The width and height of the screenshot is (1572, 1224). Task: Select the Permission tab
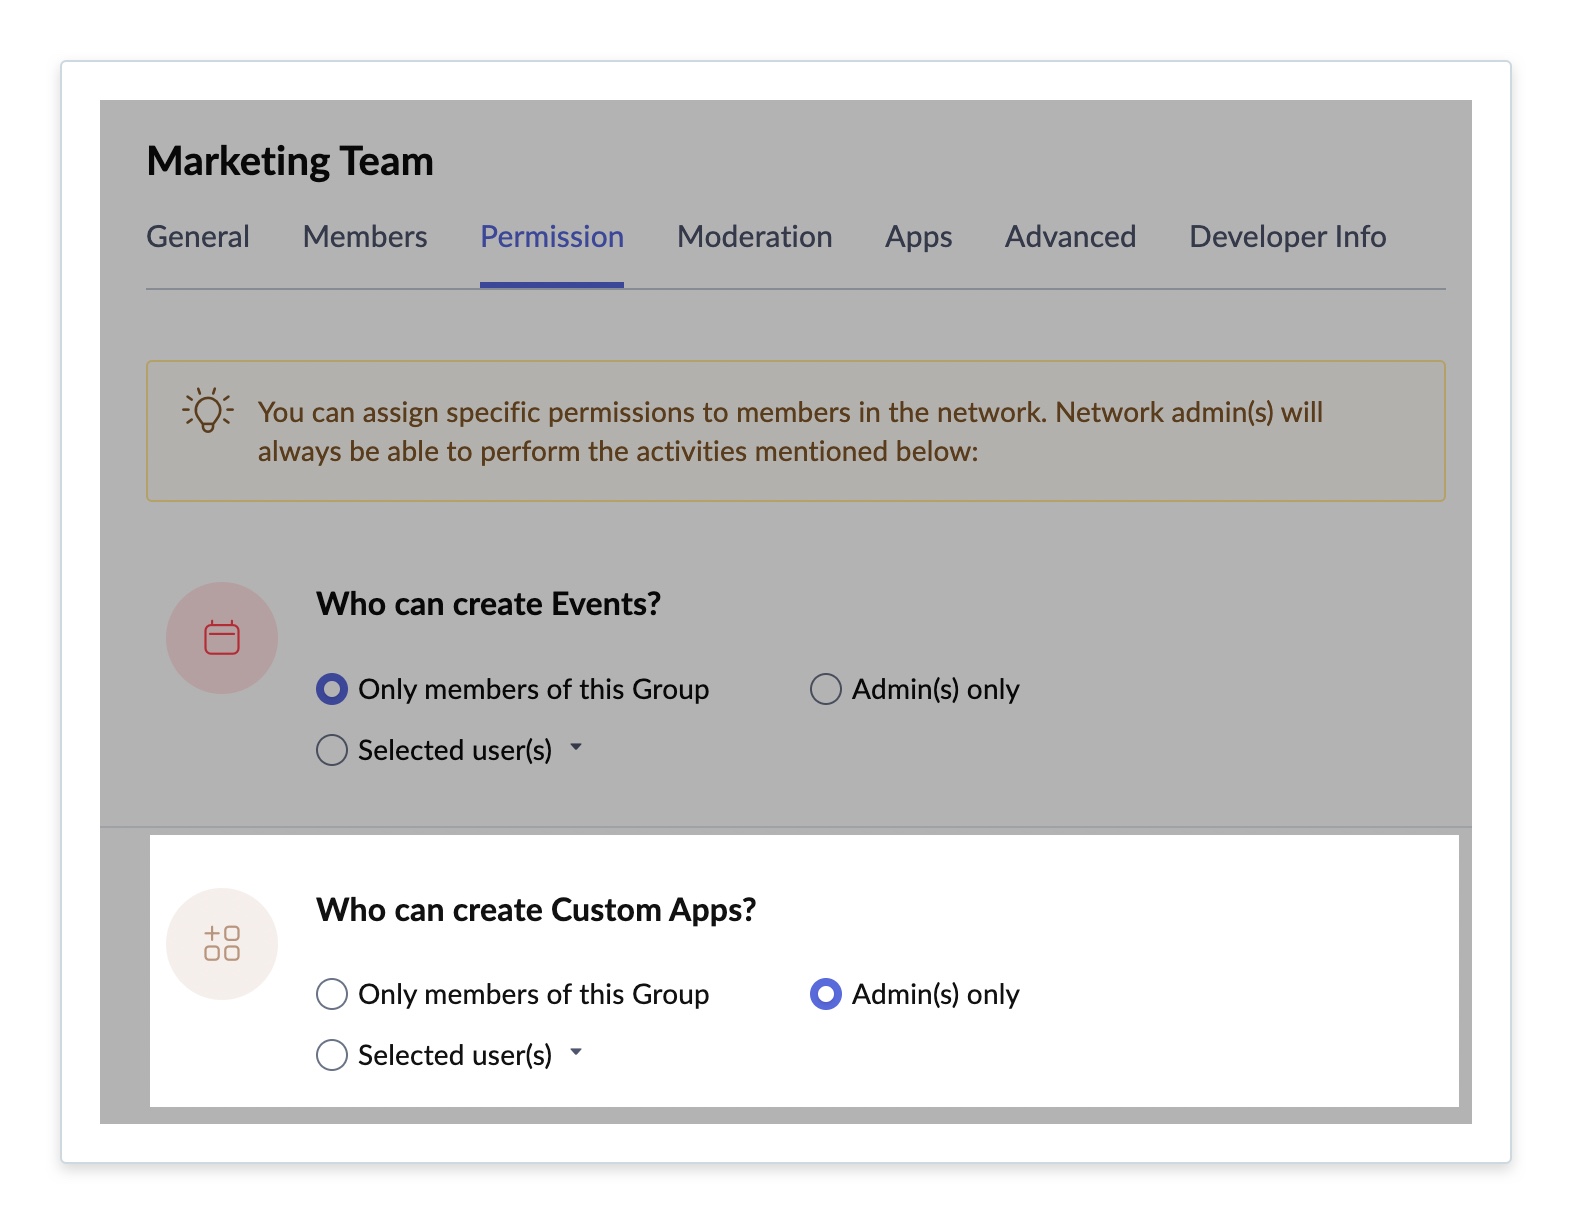click(552, 237)
